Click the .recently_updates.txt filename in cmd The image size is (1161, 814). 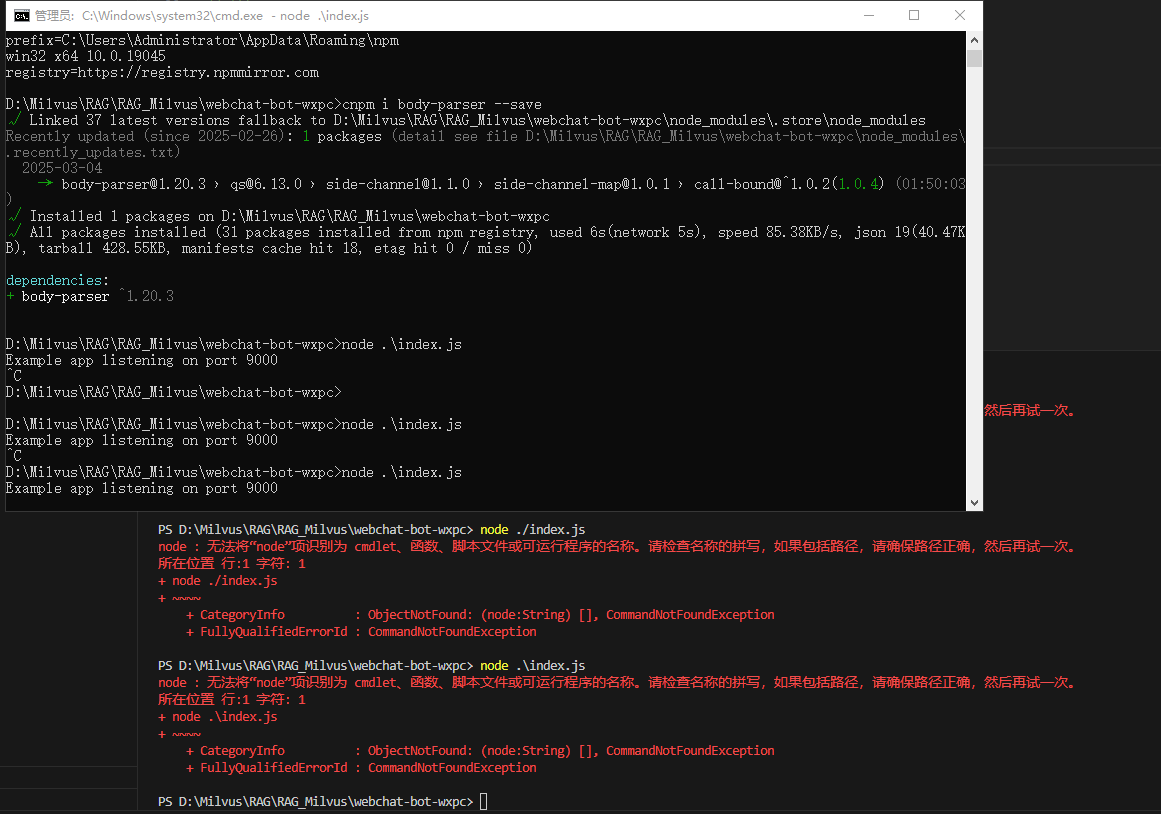(93, 153)
